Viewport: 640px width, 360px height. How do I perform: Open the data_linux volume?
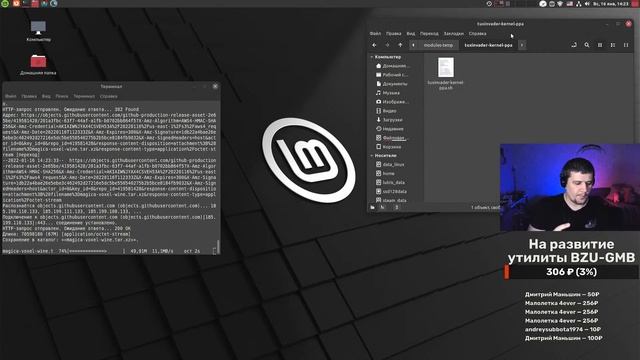click(391, 164)
